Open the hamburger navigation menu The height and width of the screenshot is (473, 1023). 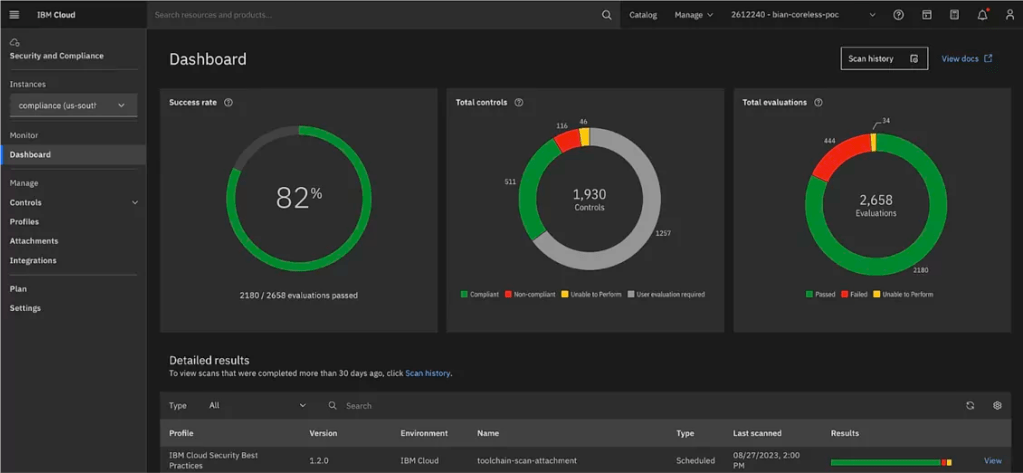[x=14, y=15]
